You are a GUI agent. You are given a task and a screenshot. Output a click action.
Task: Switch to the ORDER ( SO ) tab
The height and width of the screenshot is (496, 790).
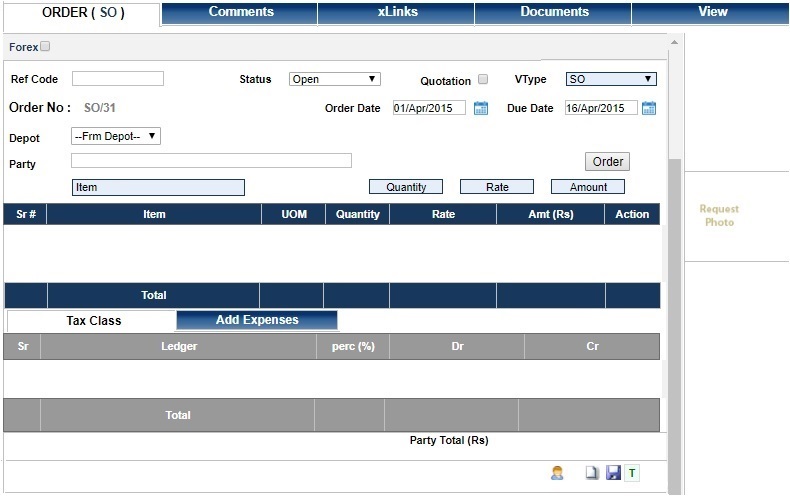[83, 13]
